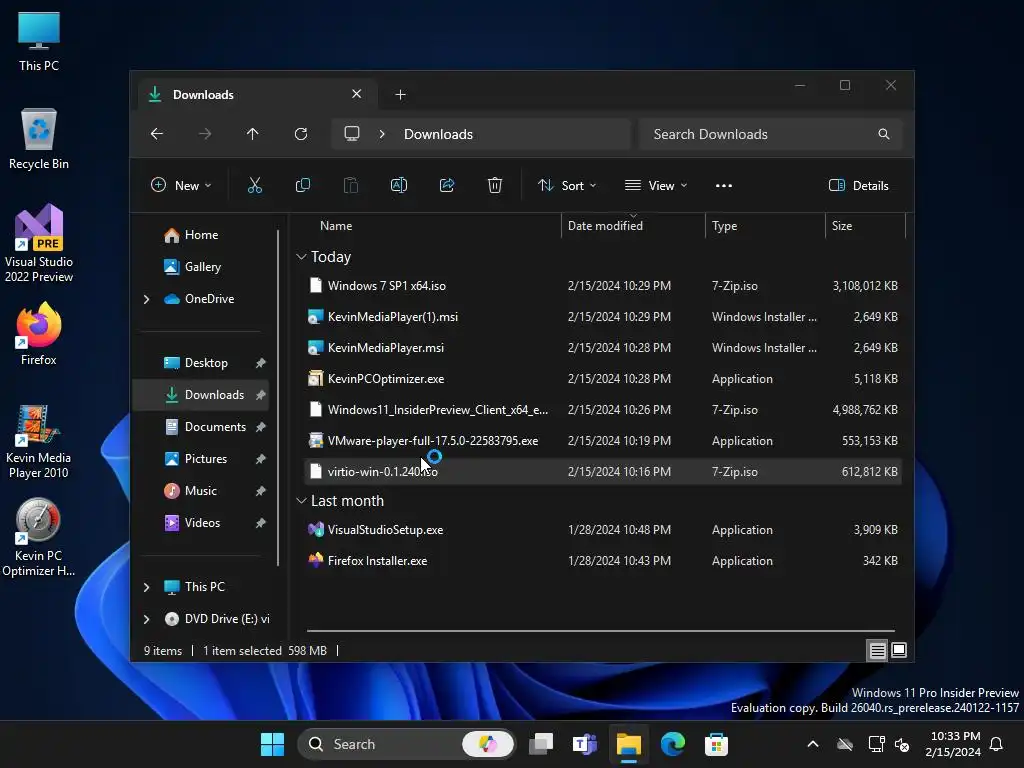Go to Desktop in sidebar
The image size is (1024, 768).
point(201,363)
